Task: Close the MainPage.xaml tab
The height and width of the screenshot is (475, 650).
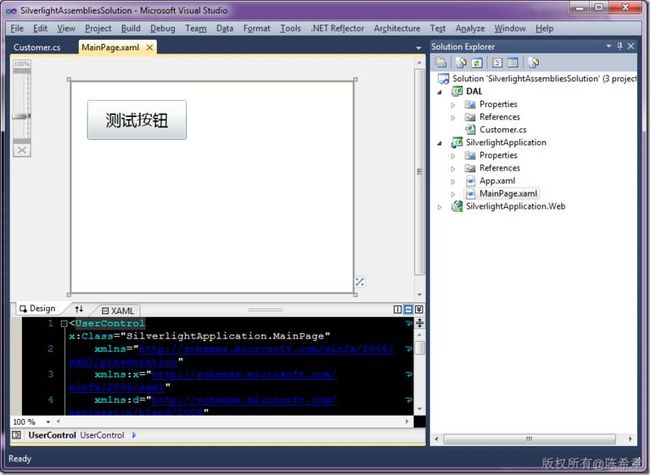Action: coord(150,48)
